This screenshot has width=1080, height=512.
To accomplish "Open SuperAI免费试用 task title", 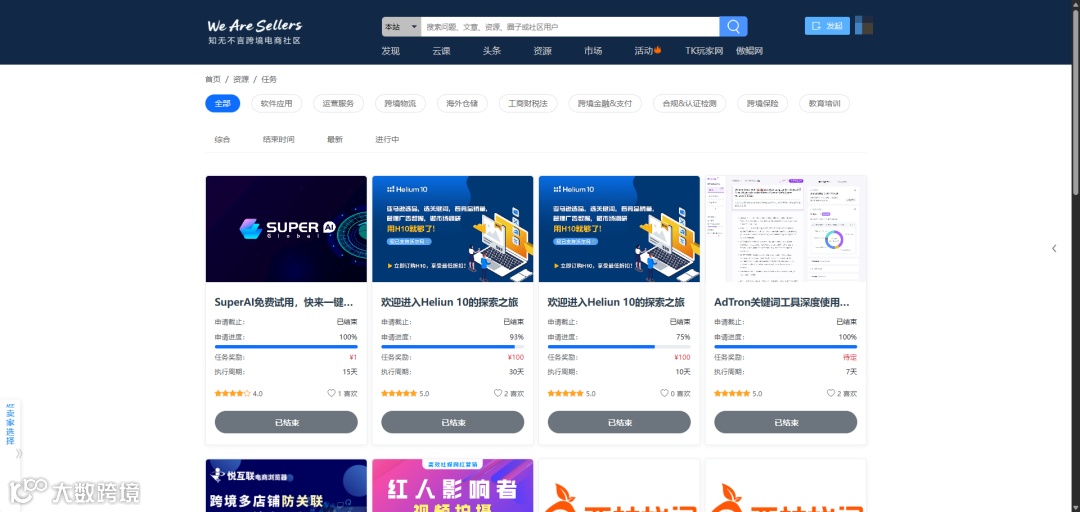I will (284, 302).
